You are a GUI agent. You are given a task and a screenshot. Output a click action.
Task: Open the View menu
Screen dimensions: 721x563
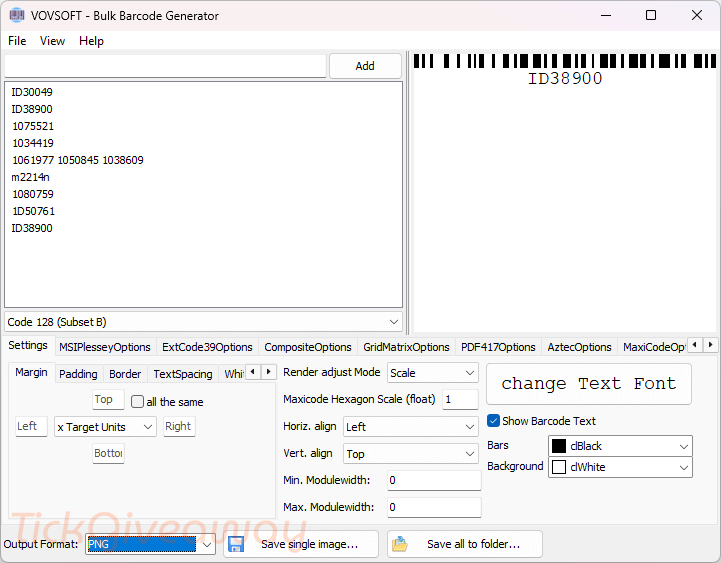coord(52,41)
